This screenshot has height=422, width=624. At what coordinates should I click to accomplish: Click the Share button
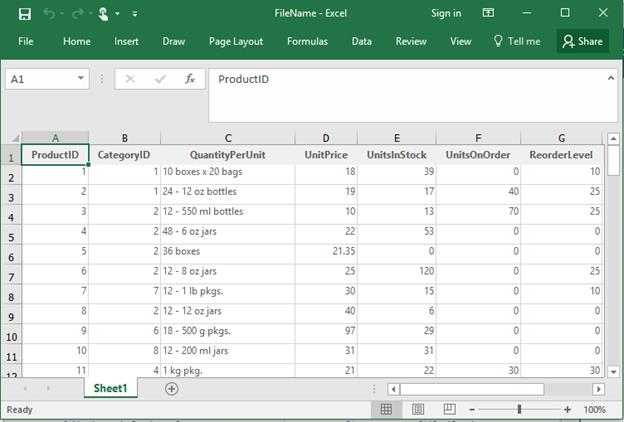(583, 41)
